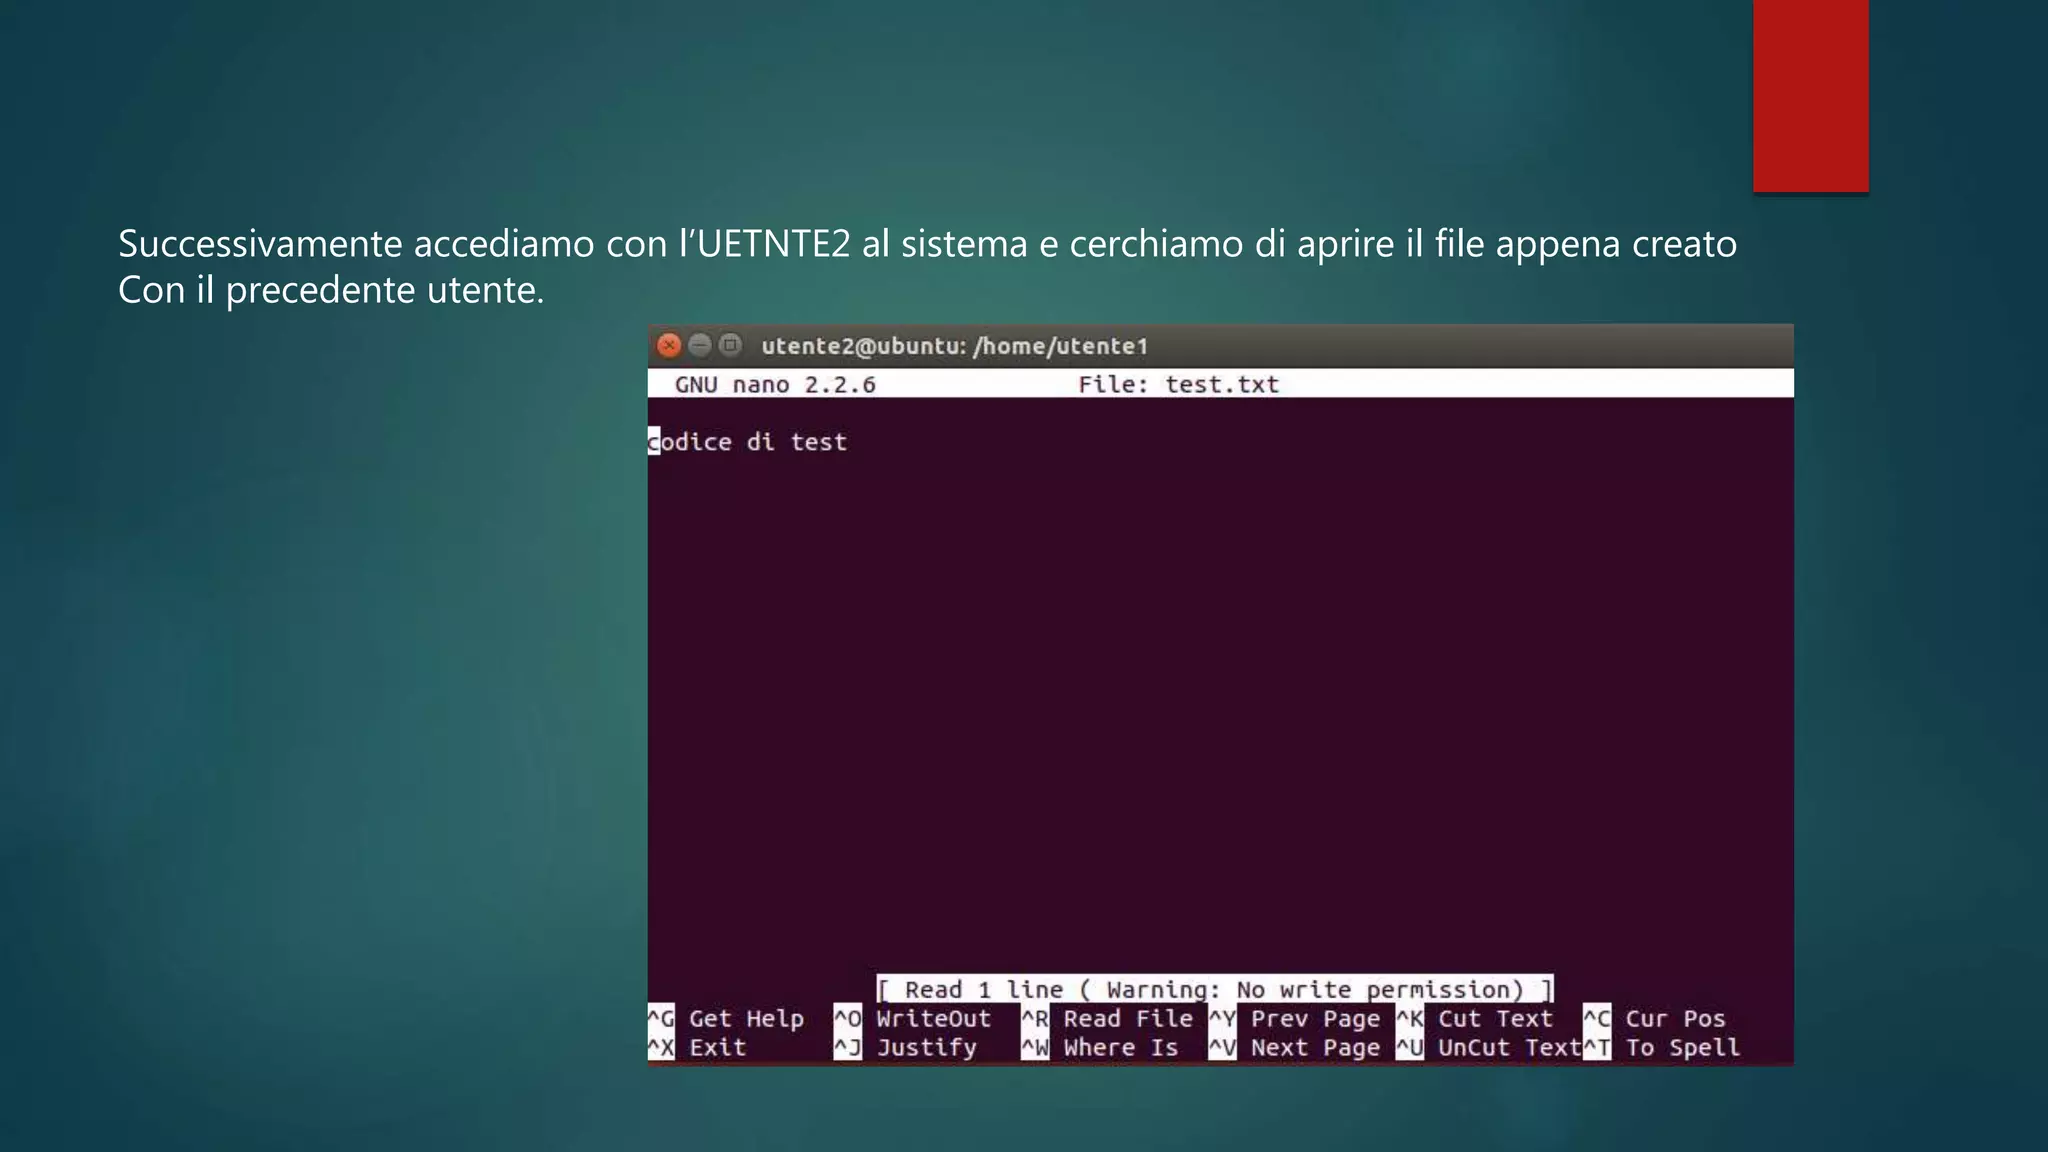Click the ^R Read File shortcut
The width and height of the screenshot is (2048, 1152).
[1107, 1018]
